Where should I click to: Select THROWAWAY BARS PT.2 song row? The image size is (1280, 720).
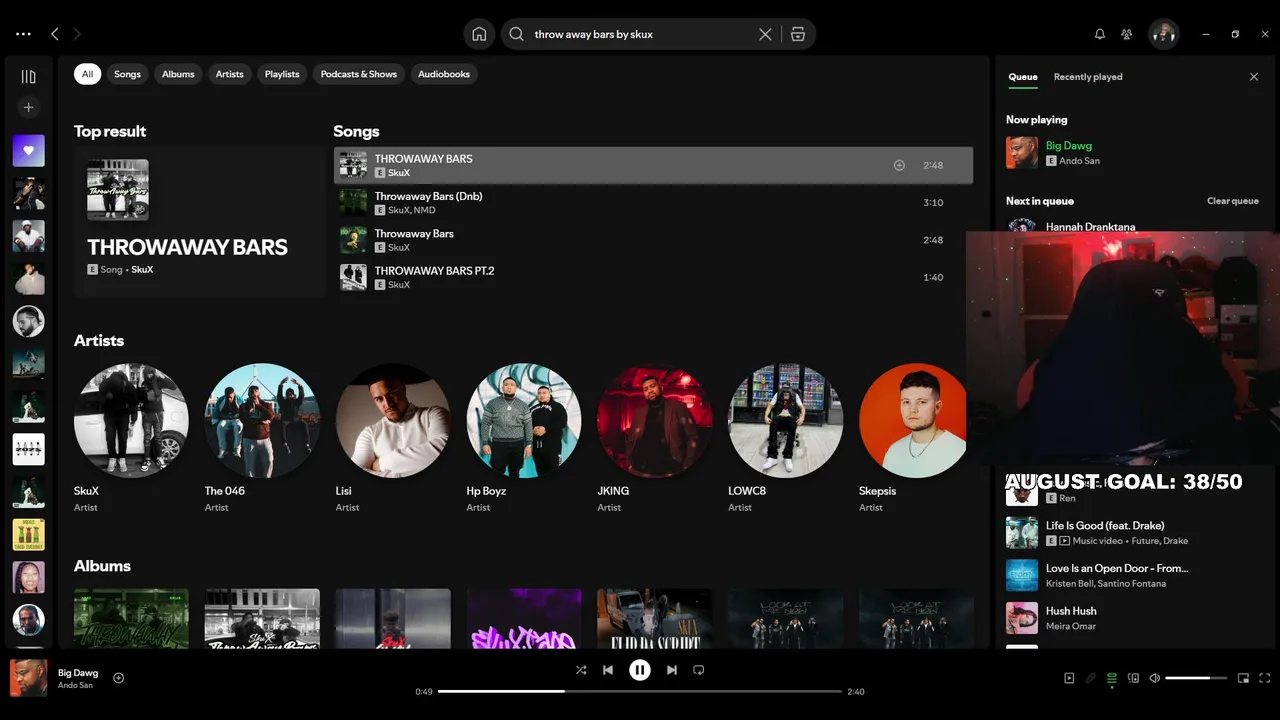653,277
